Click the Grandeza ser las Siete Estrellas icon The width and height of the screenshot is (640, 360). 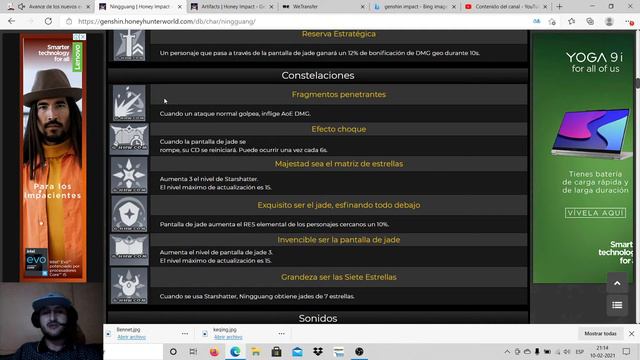129,286
